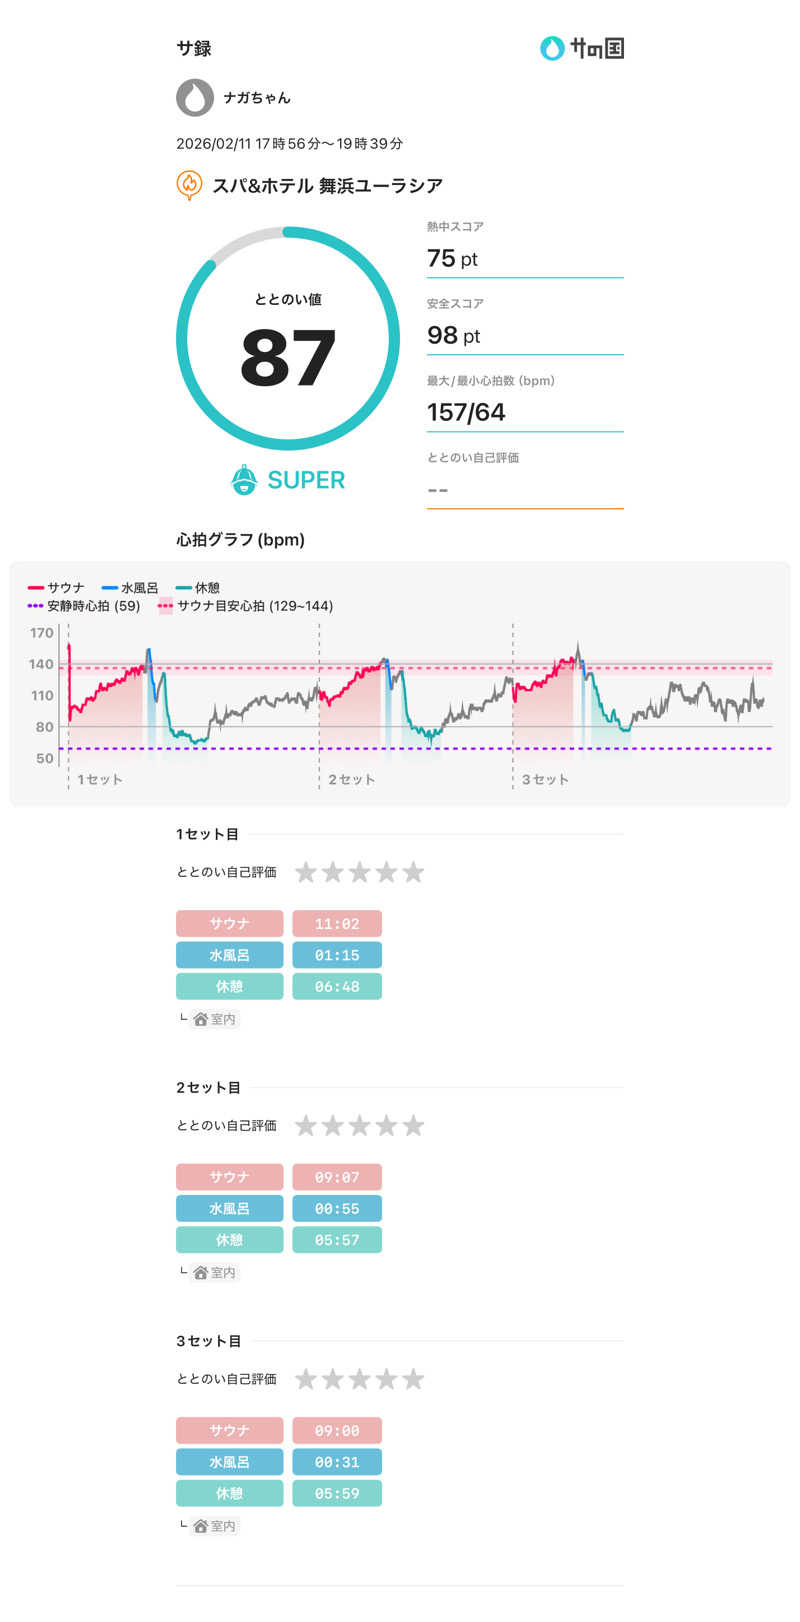
Task: Click the サの国 logo
Action: click(582, 48)
